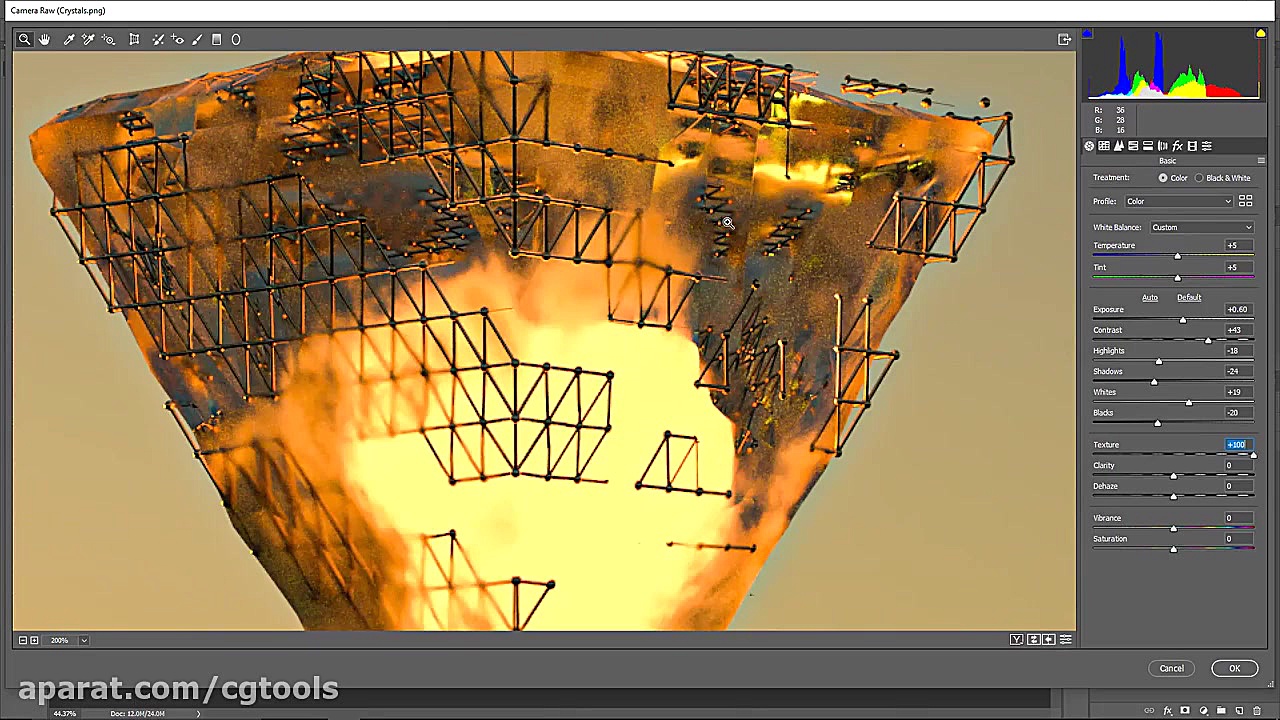The image size is (1280, 720).
Task: Click the Auto tone link
Action: 1150,298
